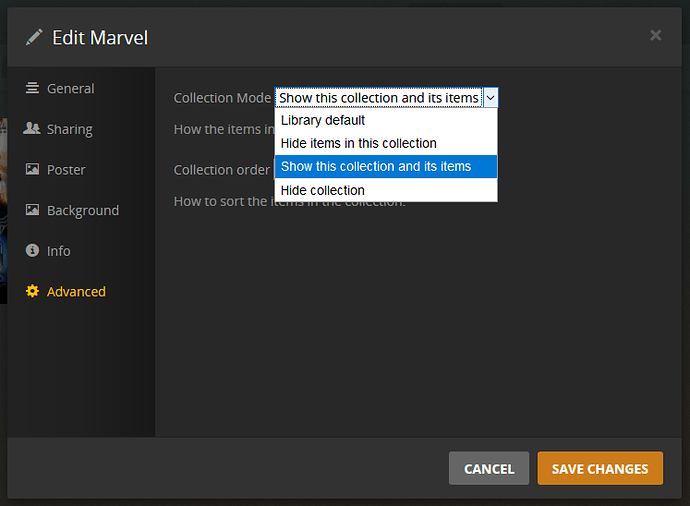Viewport: 690px width, 506px height.
Task: Click the Collection Mode select field
Action: tap(379, 98)
